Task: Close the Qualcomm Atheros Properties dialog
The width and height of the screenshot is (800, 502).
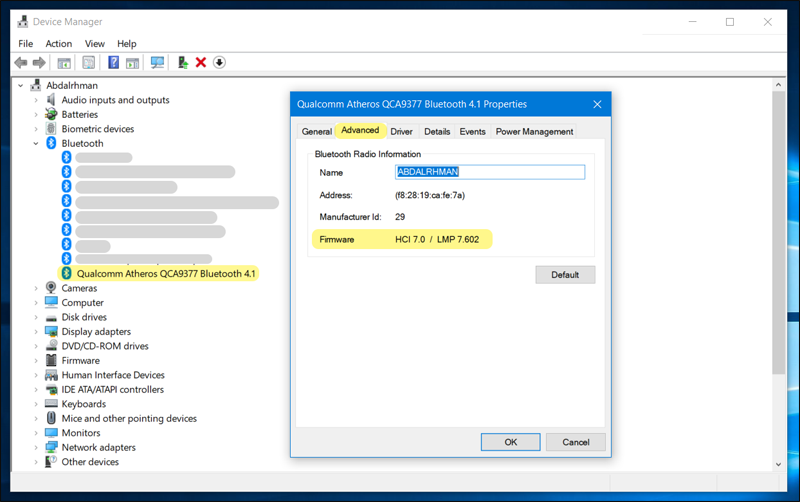Action: tap(597, 105)
